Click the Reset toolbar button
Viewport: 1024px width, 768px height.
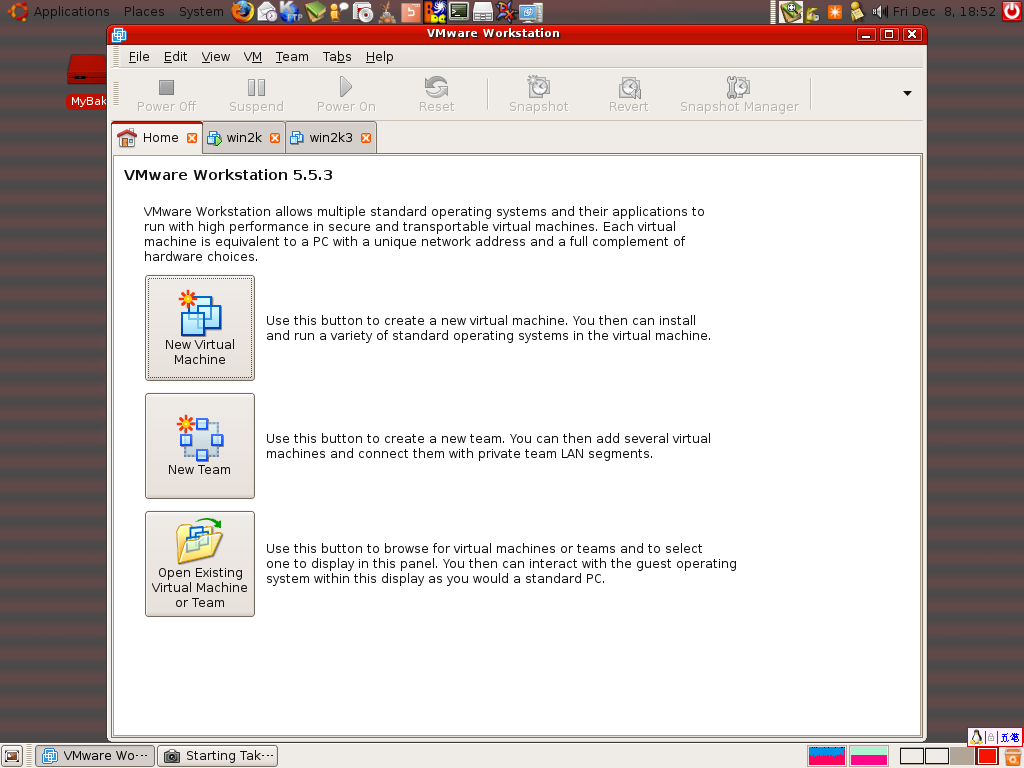436,95
